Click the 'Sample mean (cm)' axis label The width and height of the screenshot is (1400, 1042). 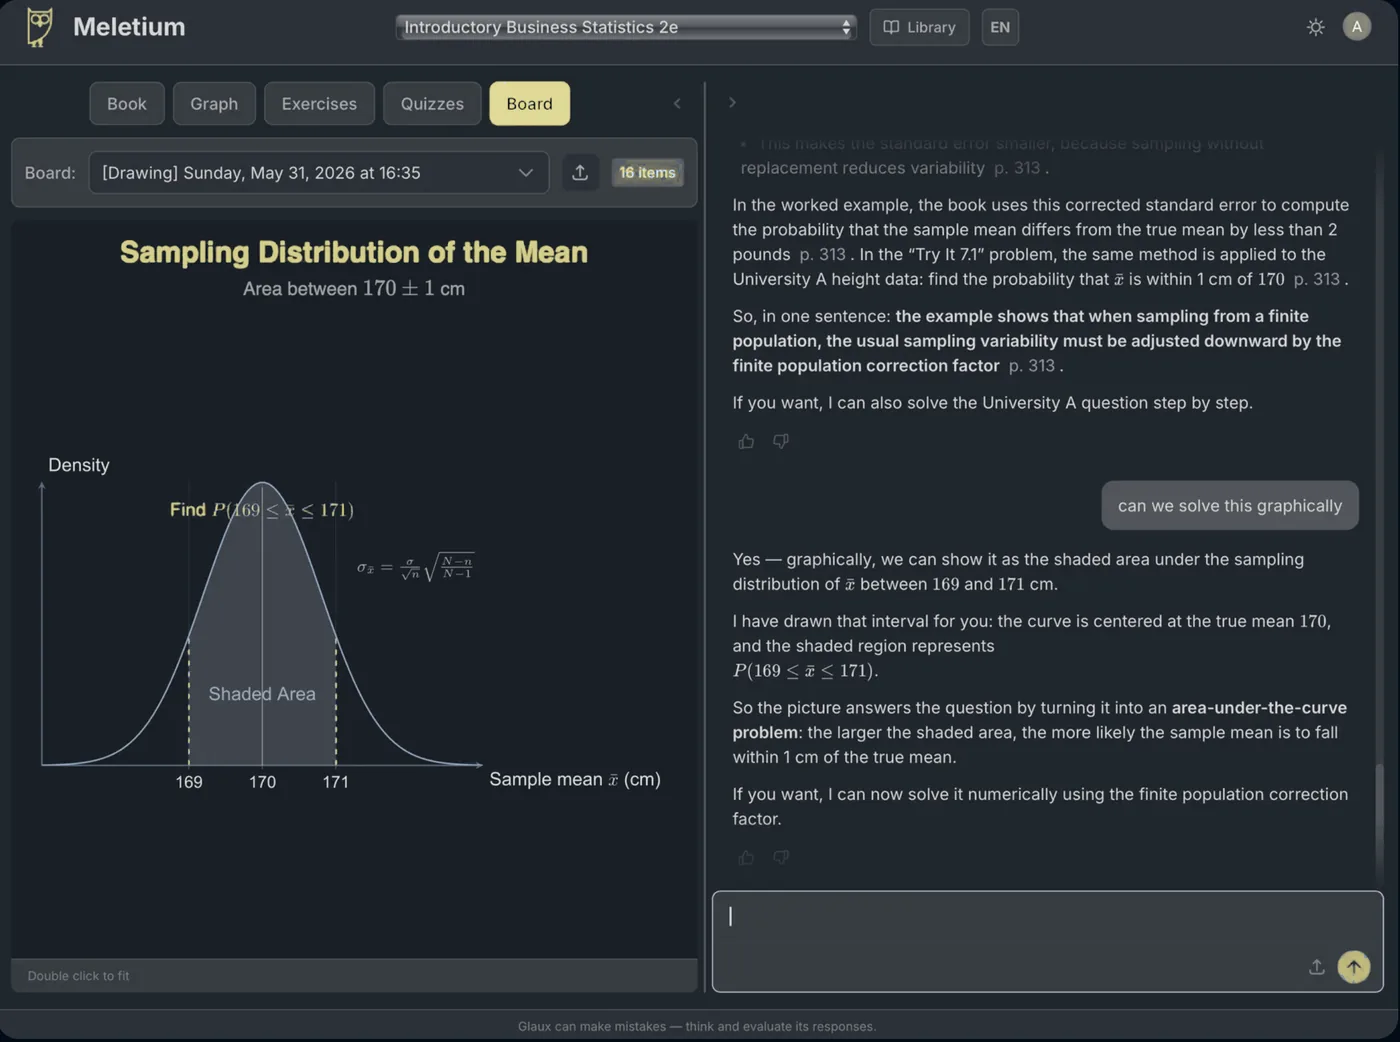(575, 779)
